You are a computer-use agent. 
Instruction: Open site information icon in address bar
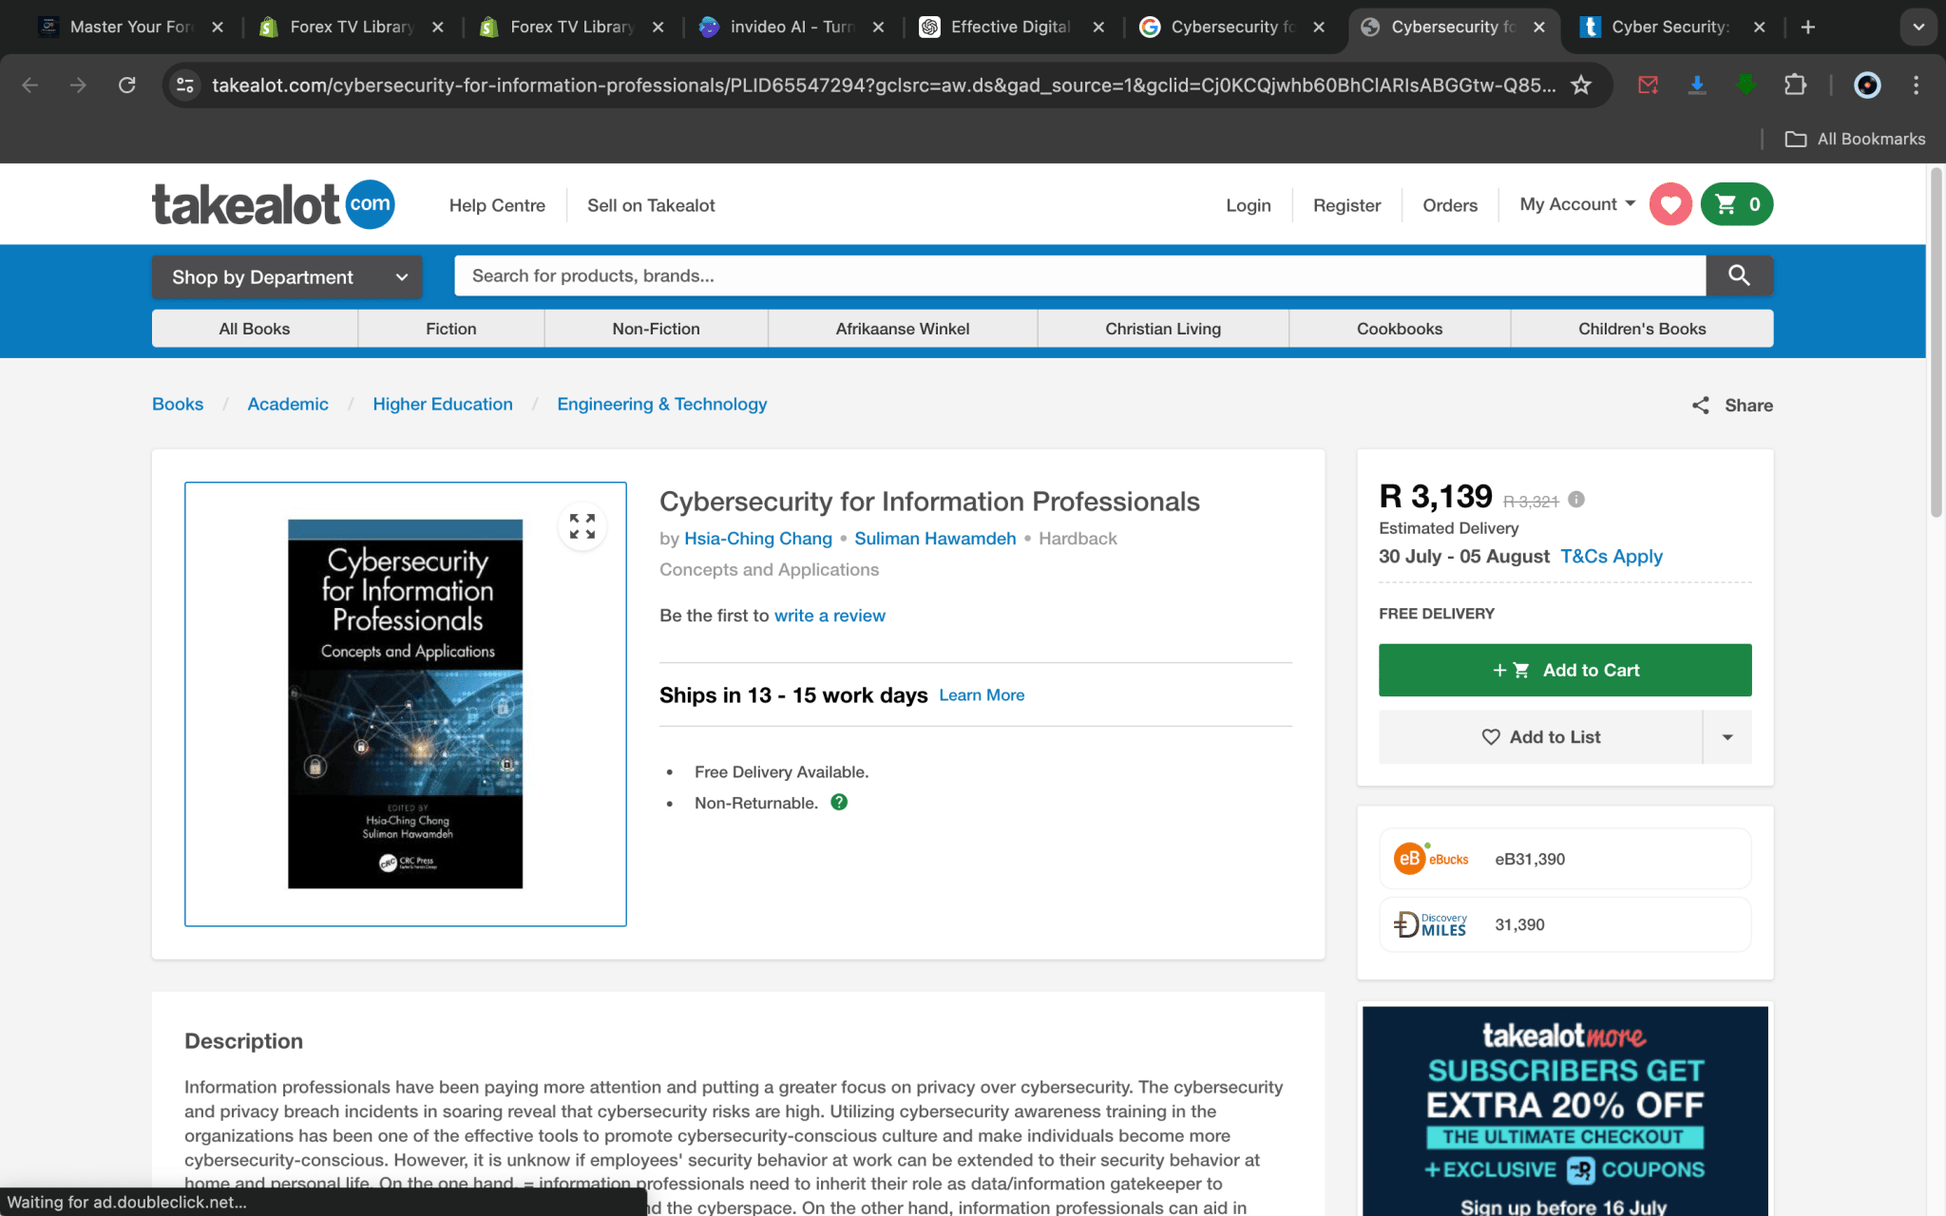point(185,85)
